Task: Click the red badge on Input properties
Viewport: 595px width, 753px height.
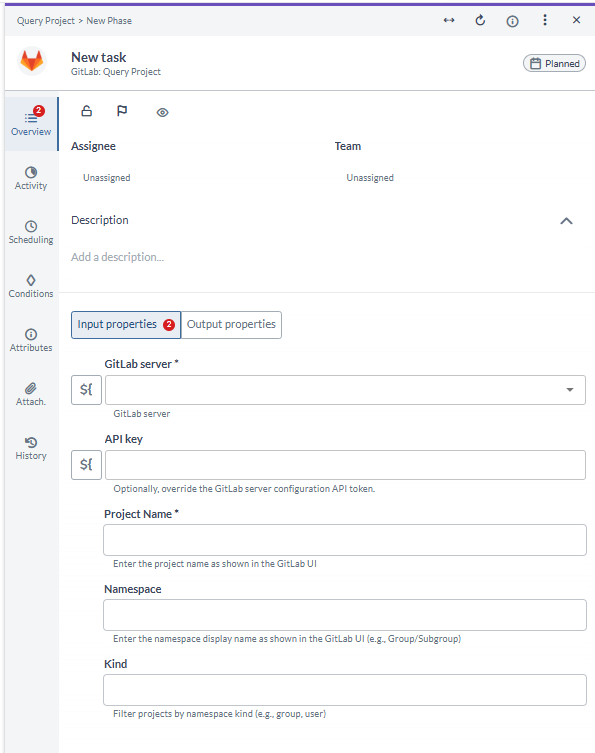Action: coord(169,325)
